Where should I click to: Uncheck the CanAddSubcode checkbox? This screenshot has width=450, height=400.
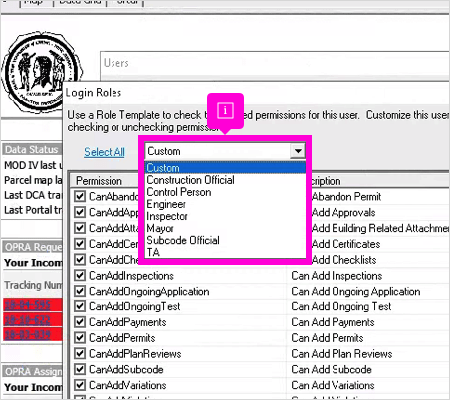80,369
